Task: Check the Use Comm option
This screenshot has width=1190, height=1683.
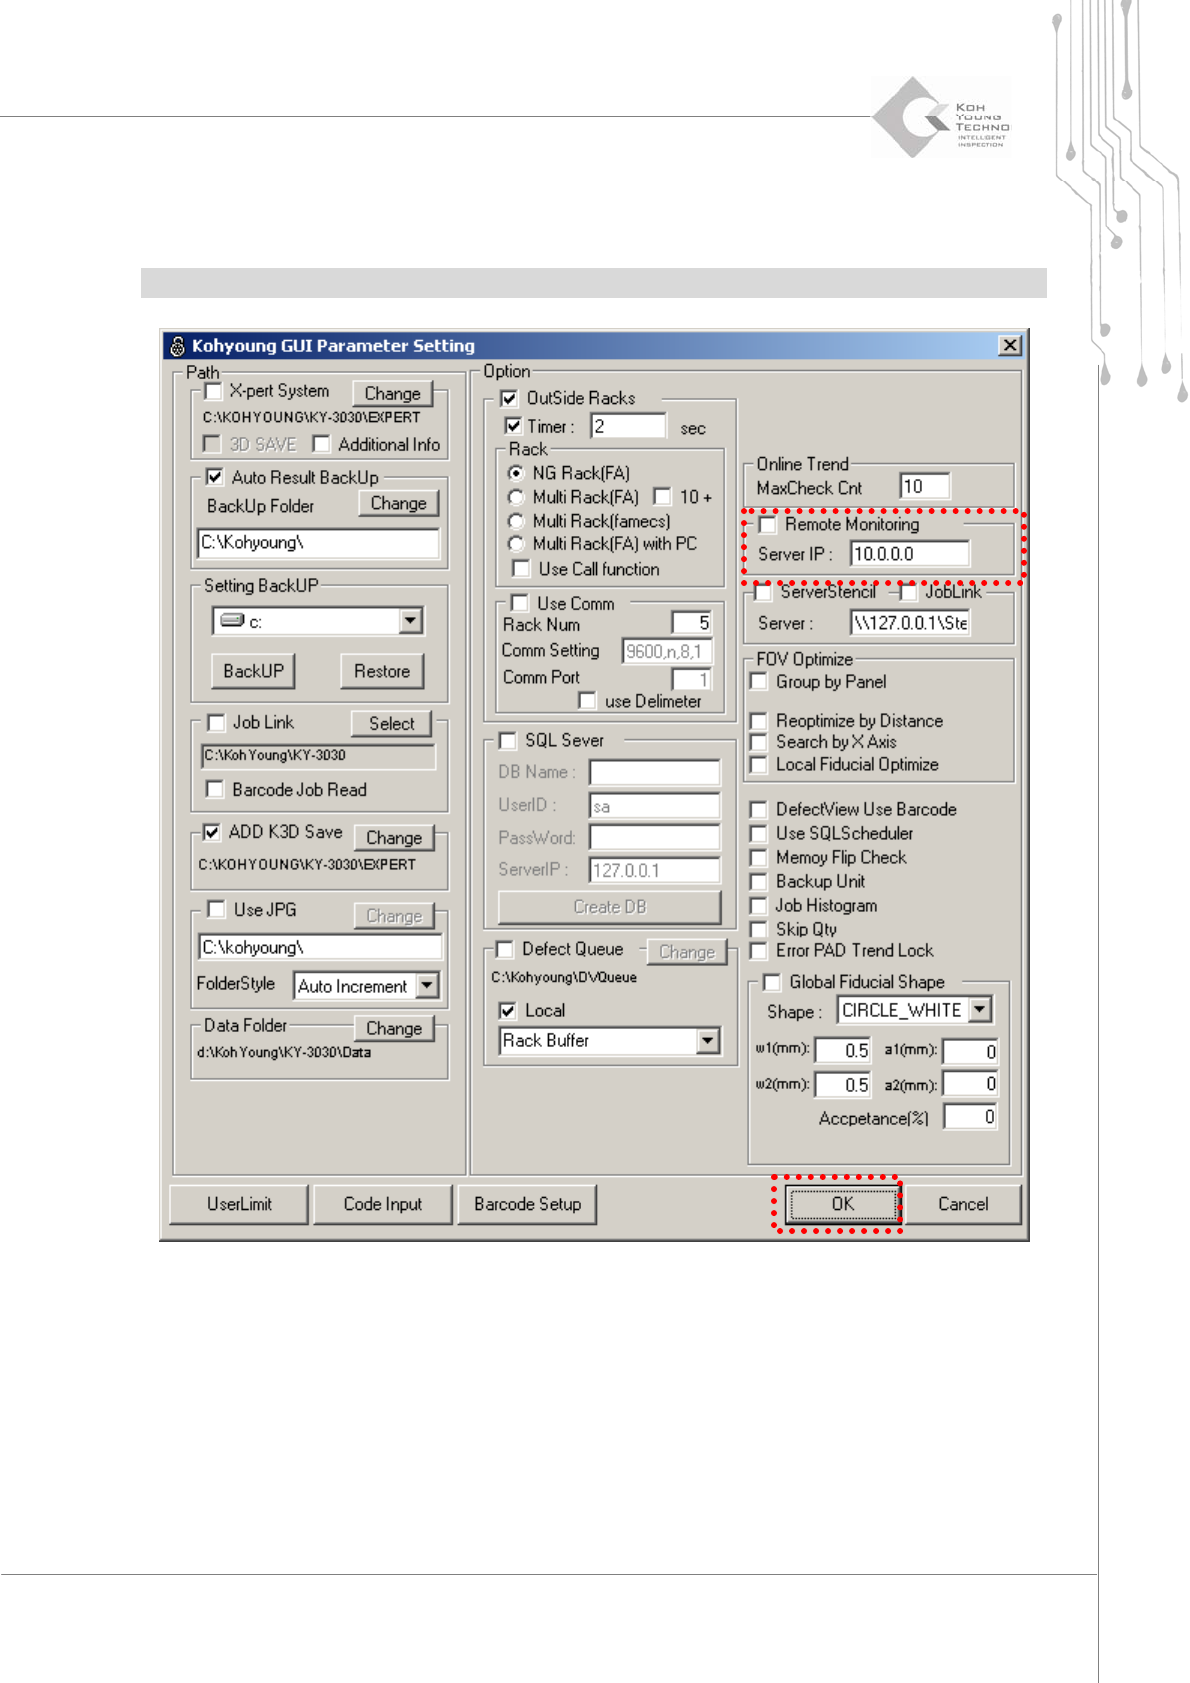Action: pos(519,603)
